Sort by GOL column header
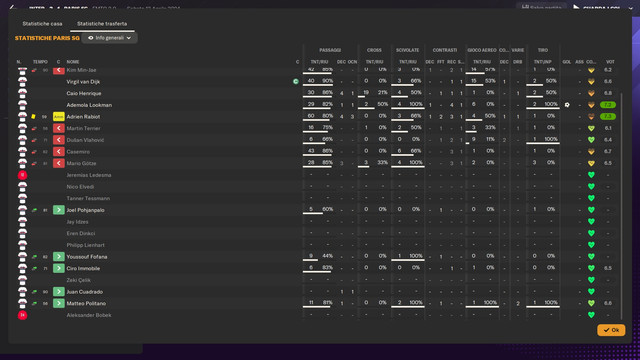The height and width of the screenshot is (360, 640). (x=567, y=62)
